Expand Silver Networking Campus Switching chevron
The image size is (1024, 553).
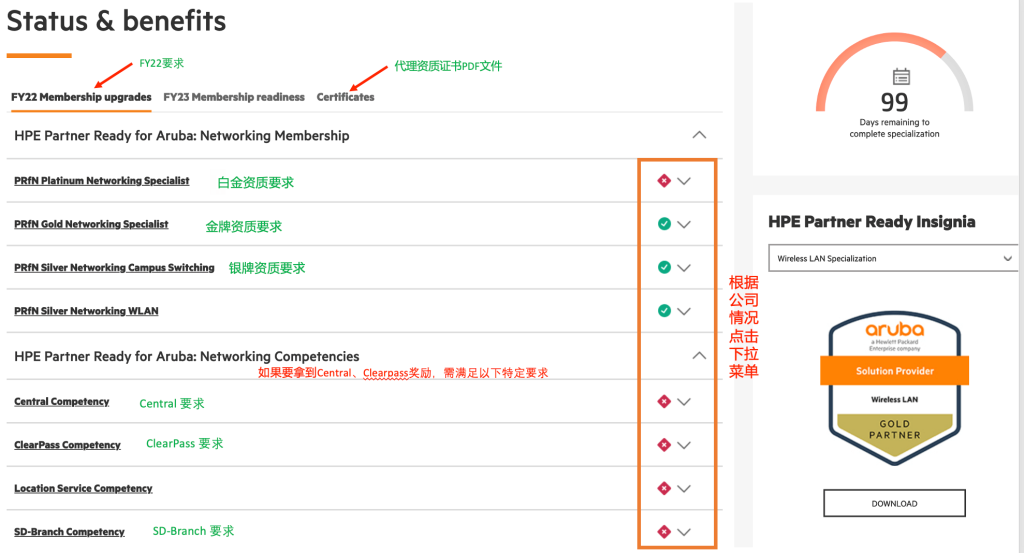[x=684, y=268]
